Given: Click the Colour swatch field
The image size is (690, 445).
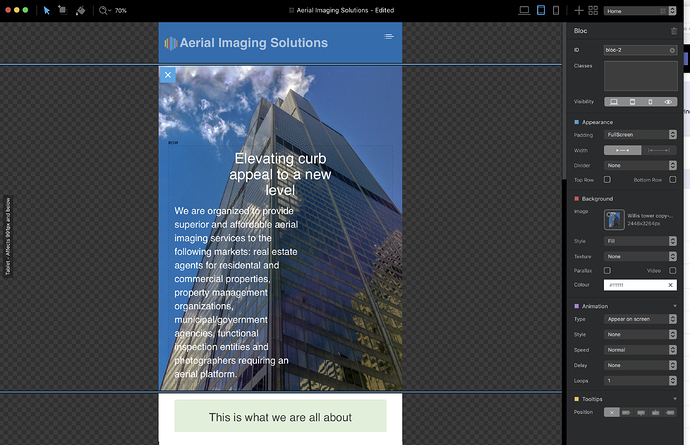Looking at the screenshot, I should (x=640, y=285).
